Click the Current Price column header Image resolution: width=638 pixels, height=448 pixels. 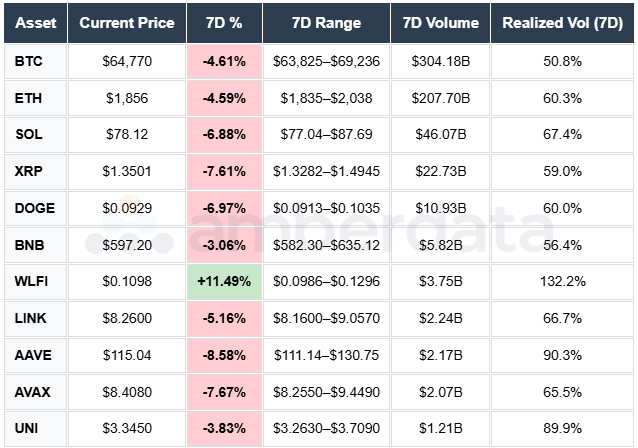tap(126, 22)
